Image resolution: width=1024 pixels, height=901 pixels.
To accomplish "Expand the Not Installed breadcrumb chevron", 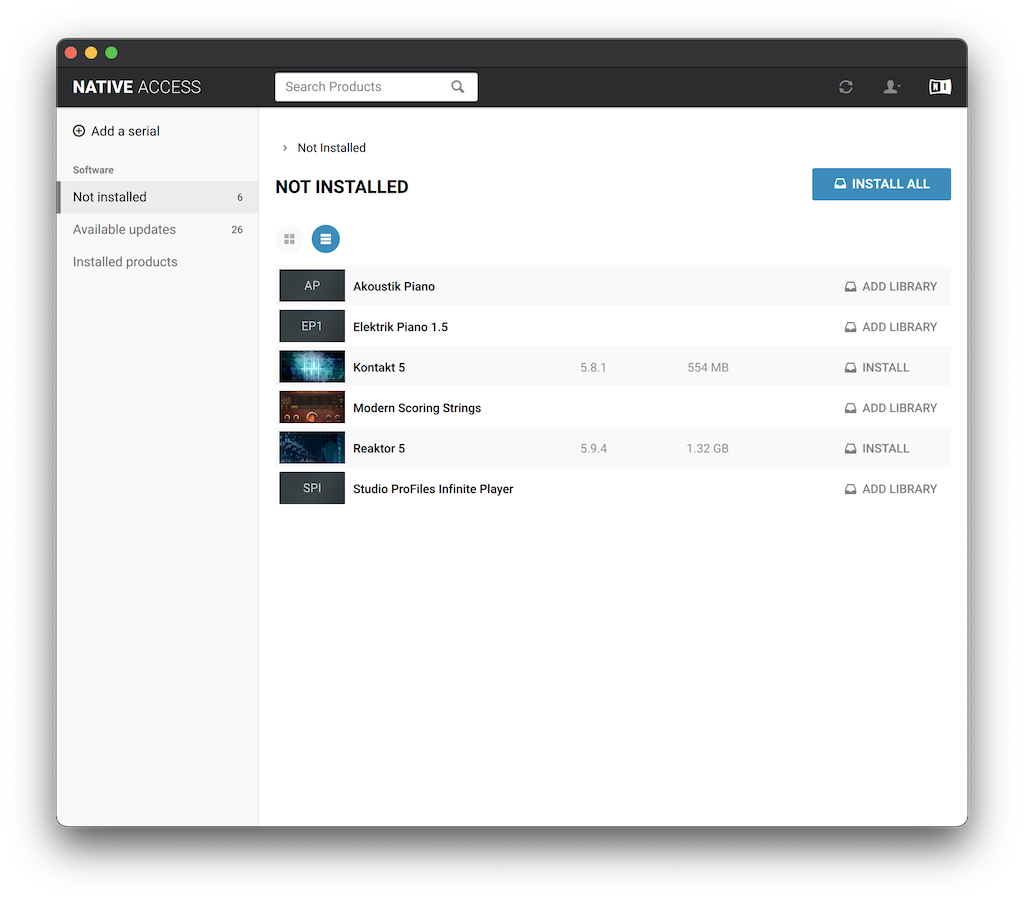I will pos(285,148).
